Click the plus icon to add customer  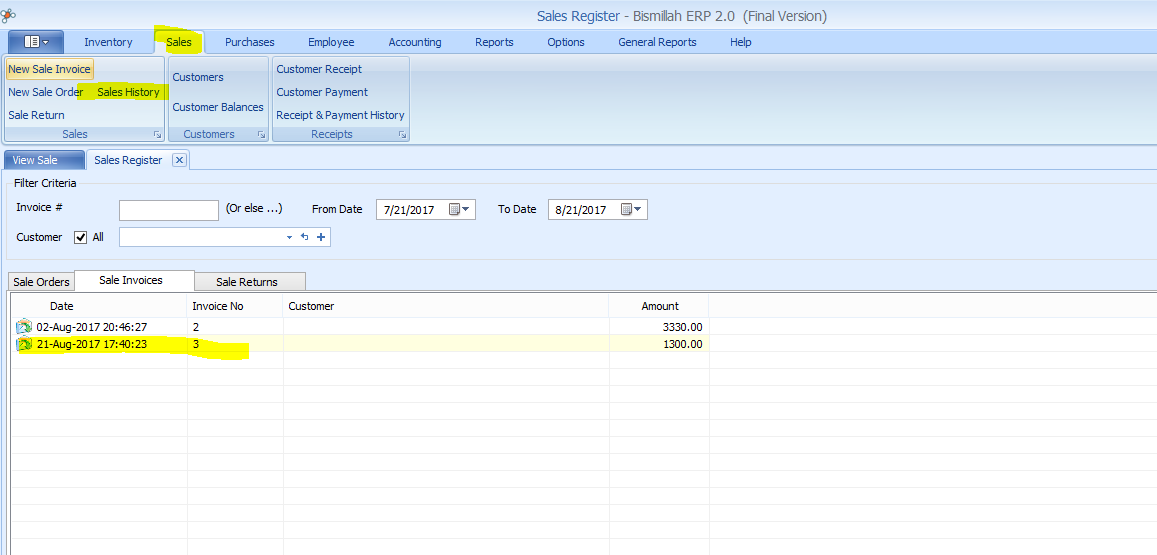(321, 237)
